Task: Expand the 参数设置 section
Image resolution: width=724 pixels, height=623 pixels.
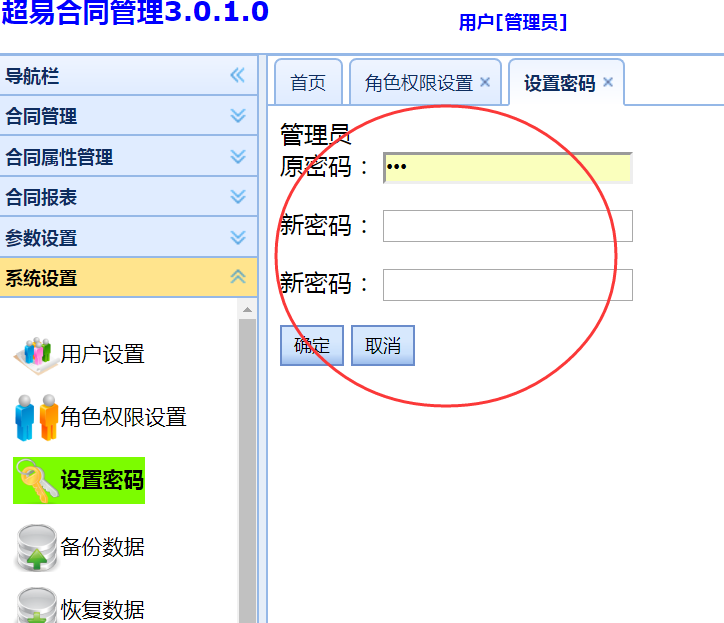Action: point(237,238)
